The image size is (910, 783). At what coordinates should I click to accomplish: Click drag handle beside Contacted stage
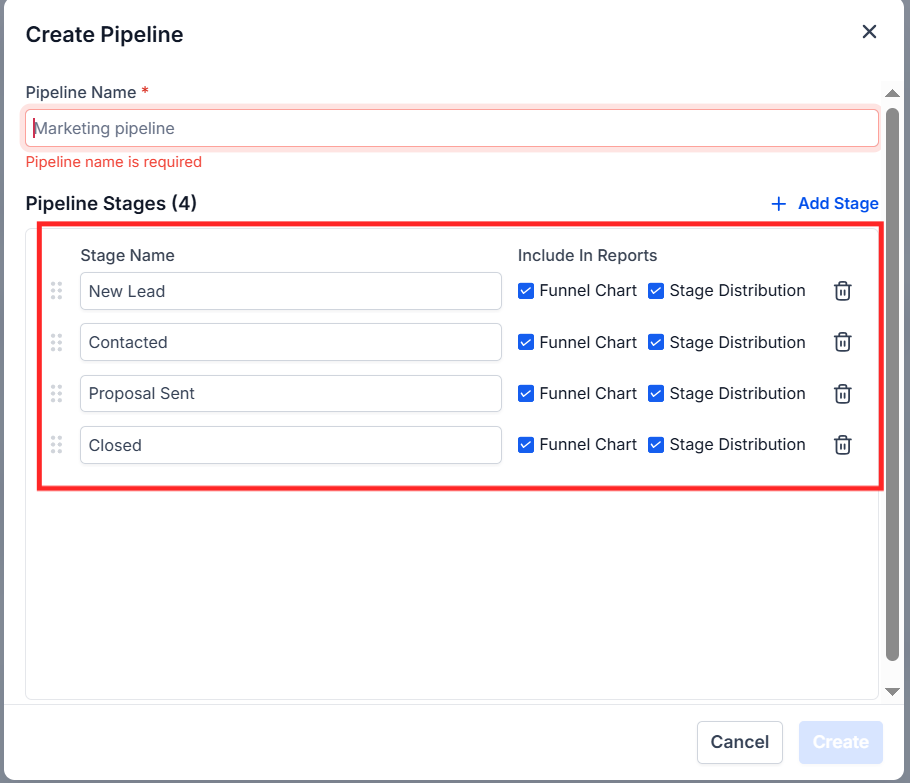pyautogui.click(x=57, y=342)
